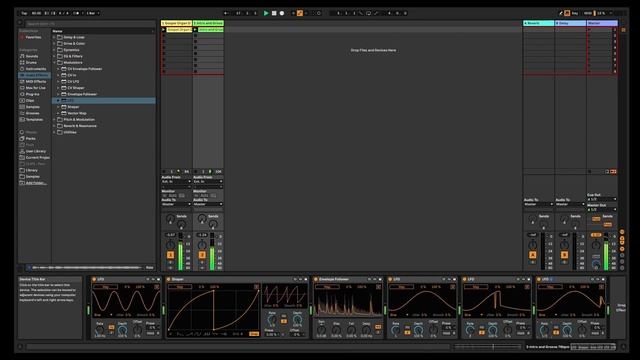
Task: Toggle track 1 activator button
Action: point(170,255)
